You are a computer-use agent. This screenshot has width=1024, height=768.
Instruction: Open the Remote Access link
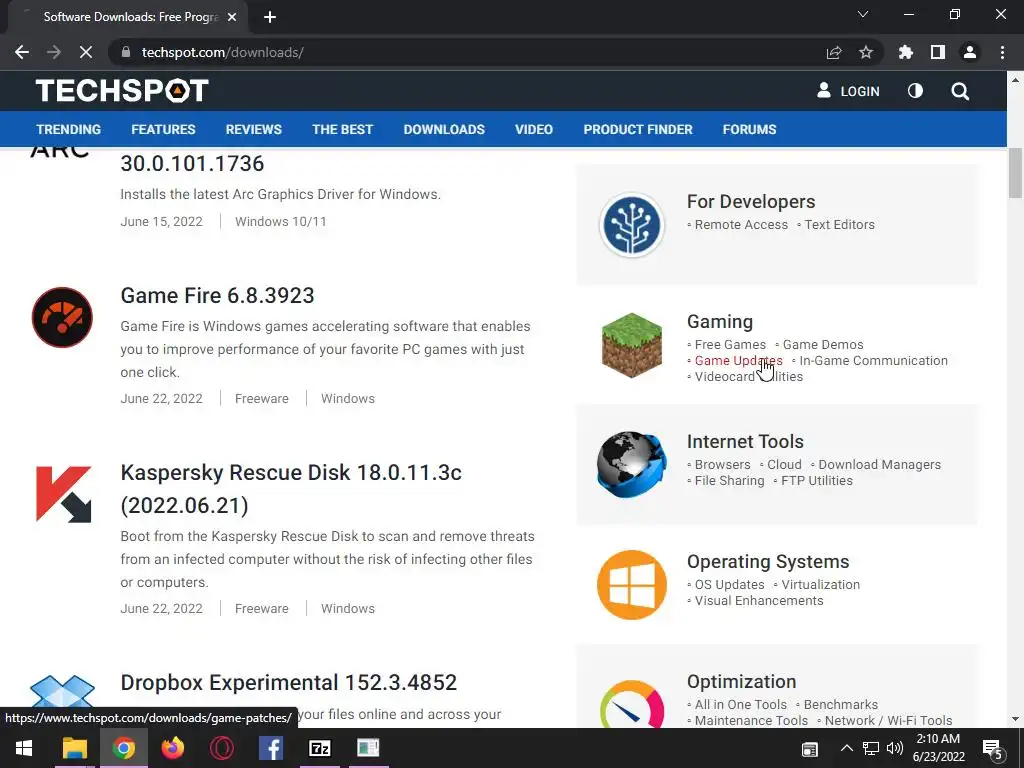click(x=741, y=225)
